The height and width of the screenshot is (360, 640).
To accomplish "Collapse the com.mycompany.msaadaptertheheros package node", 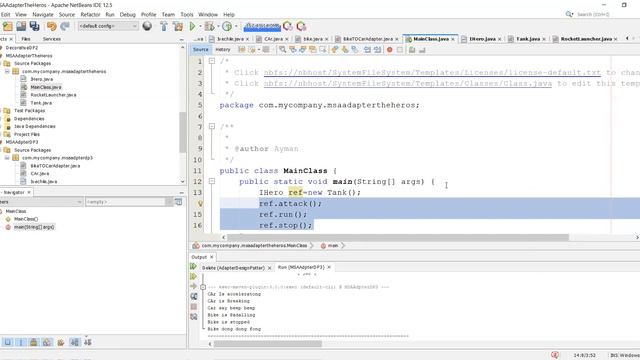I will [x=7, y=71].
